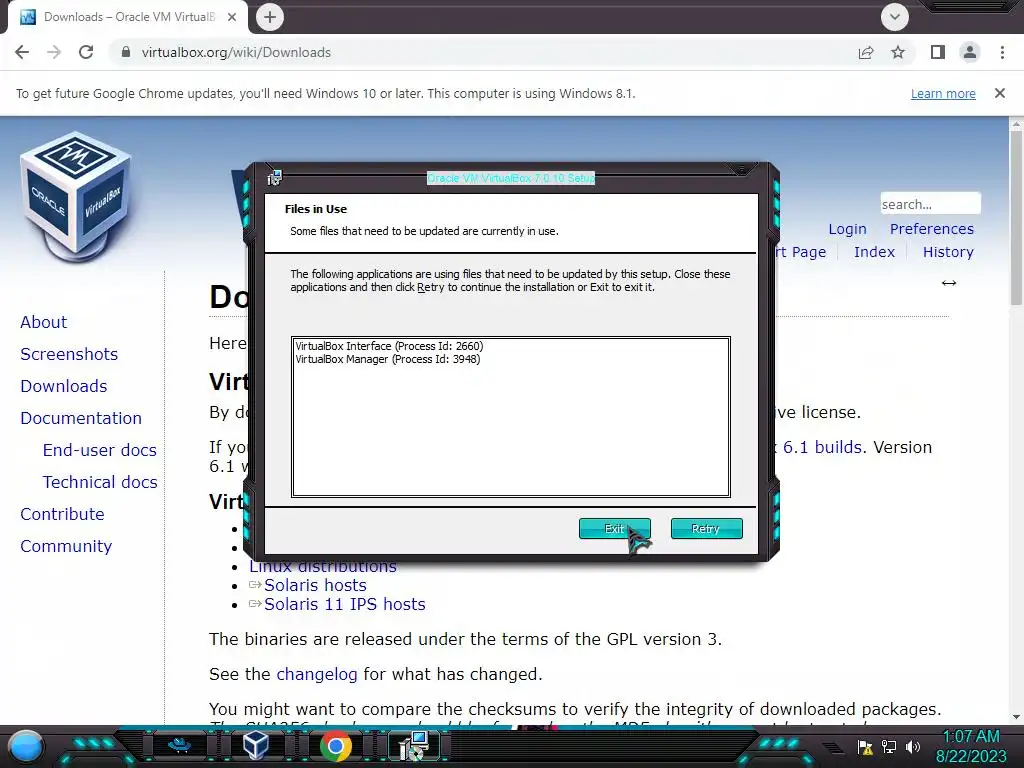Open the tab search dropdown arrow

click(895, 17)
